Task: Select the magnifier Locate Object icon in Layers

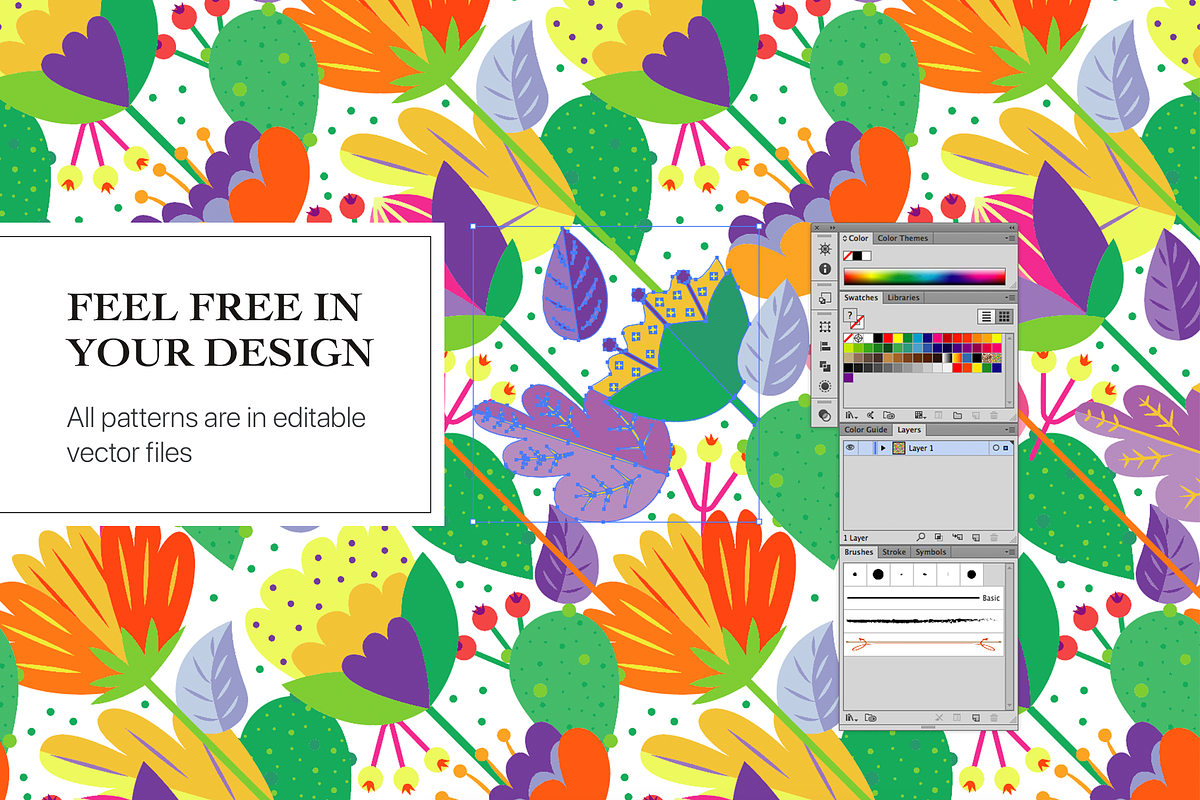Action: point(921,538)
